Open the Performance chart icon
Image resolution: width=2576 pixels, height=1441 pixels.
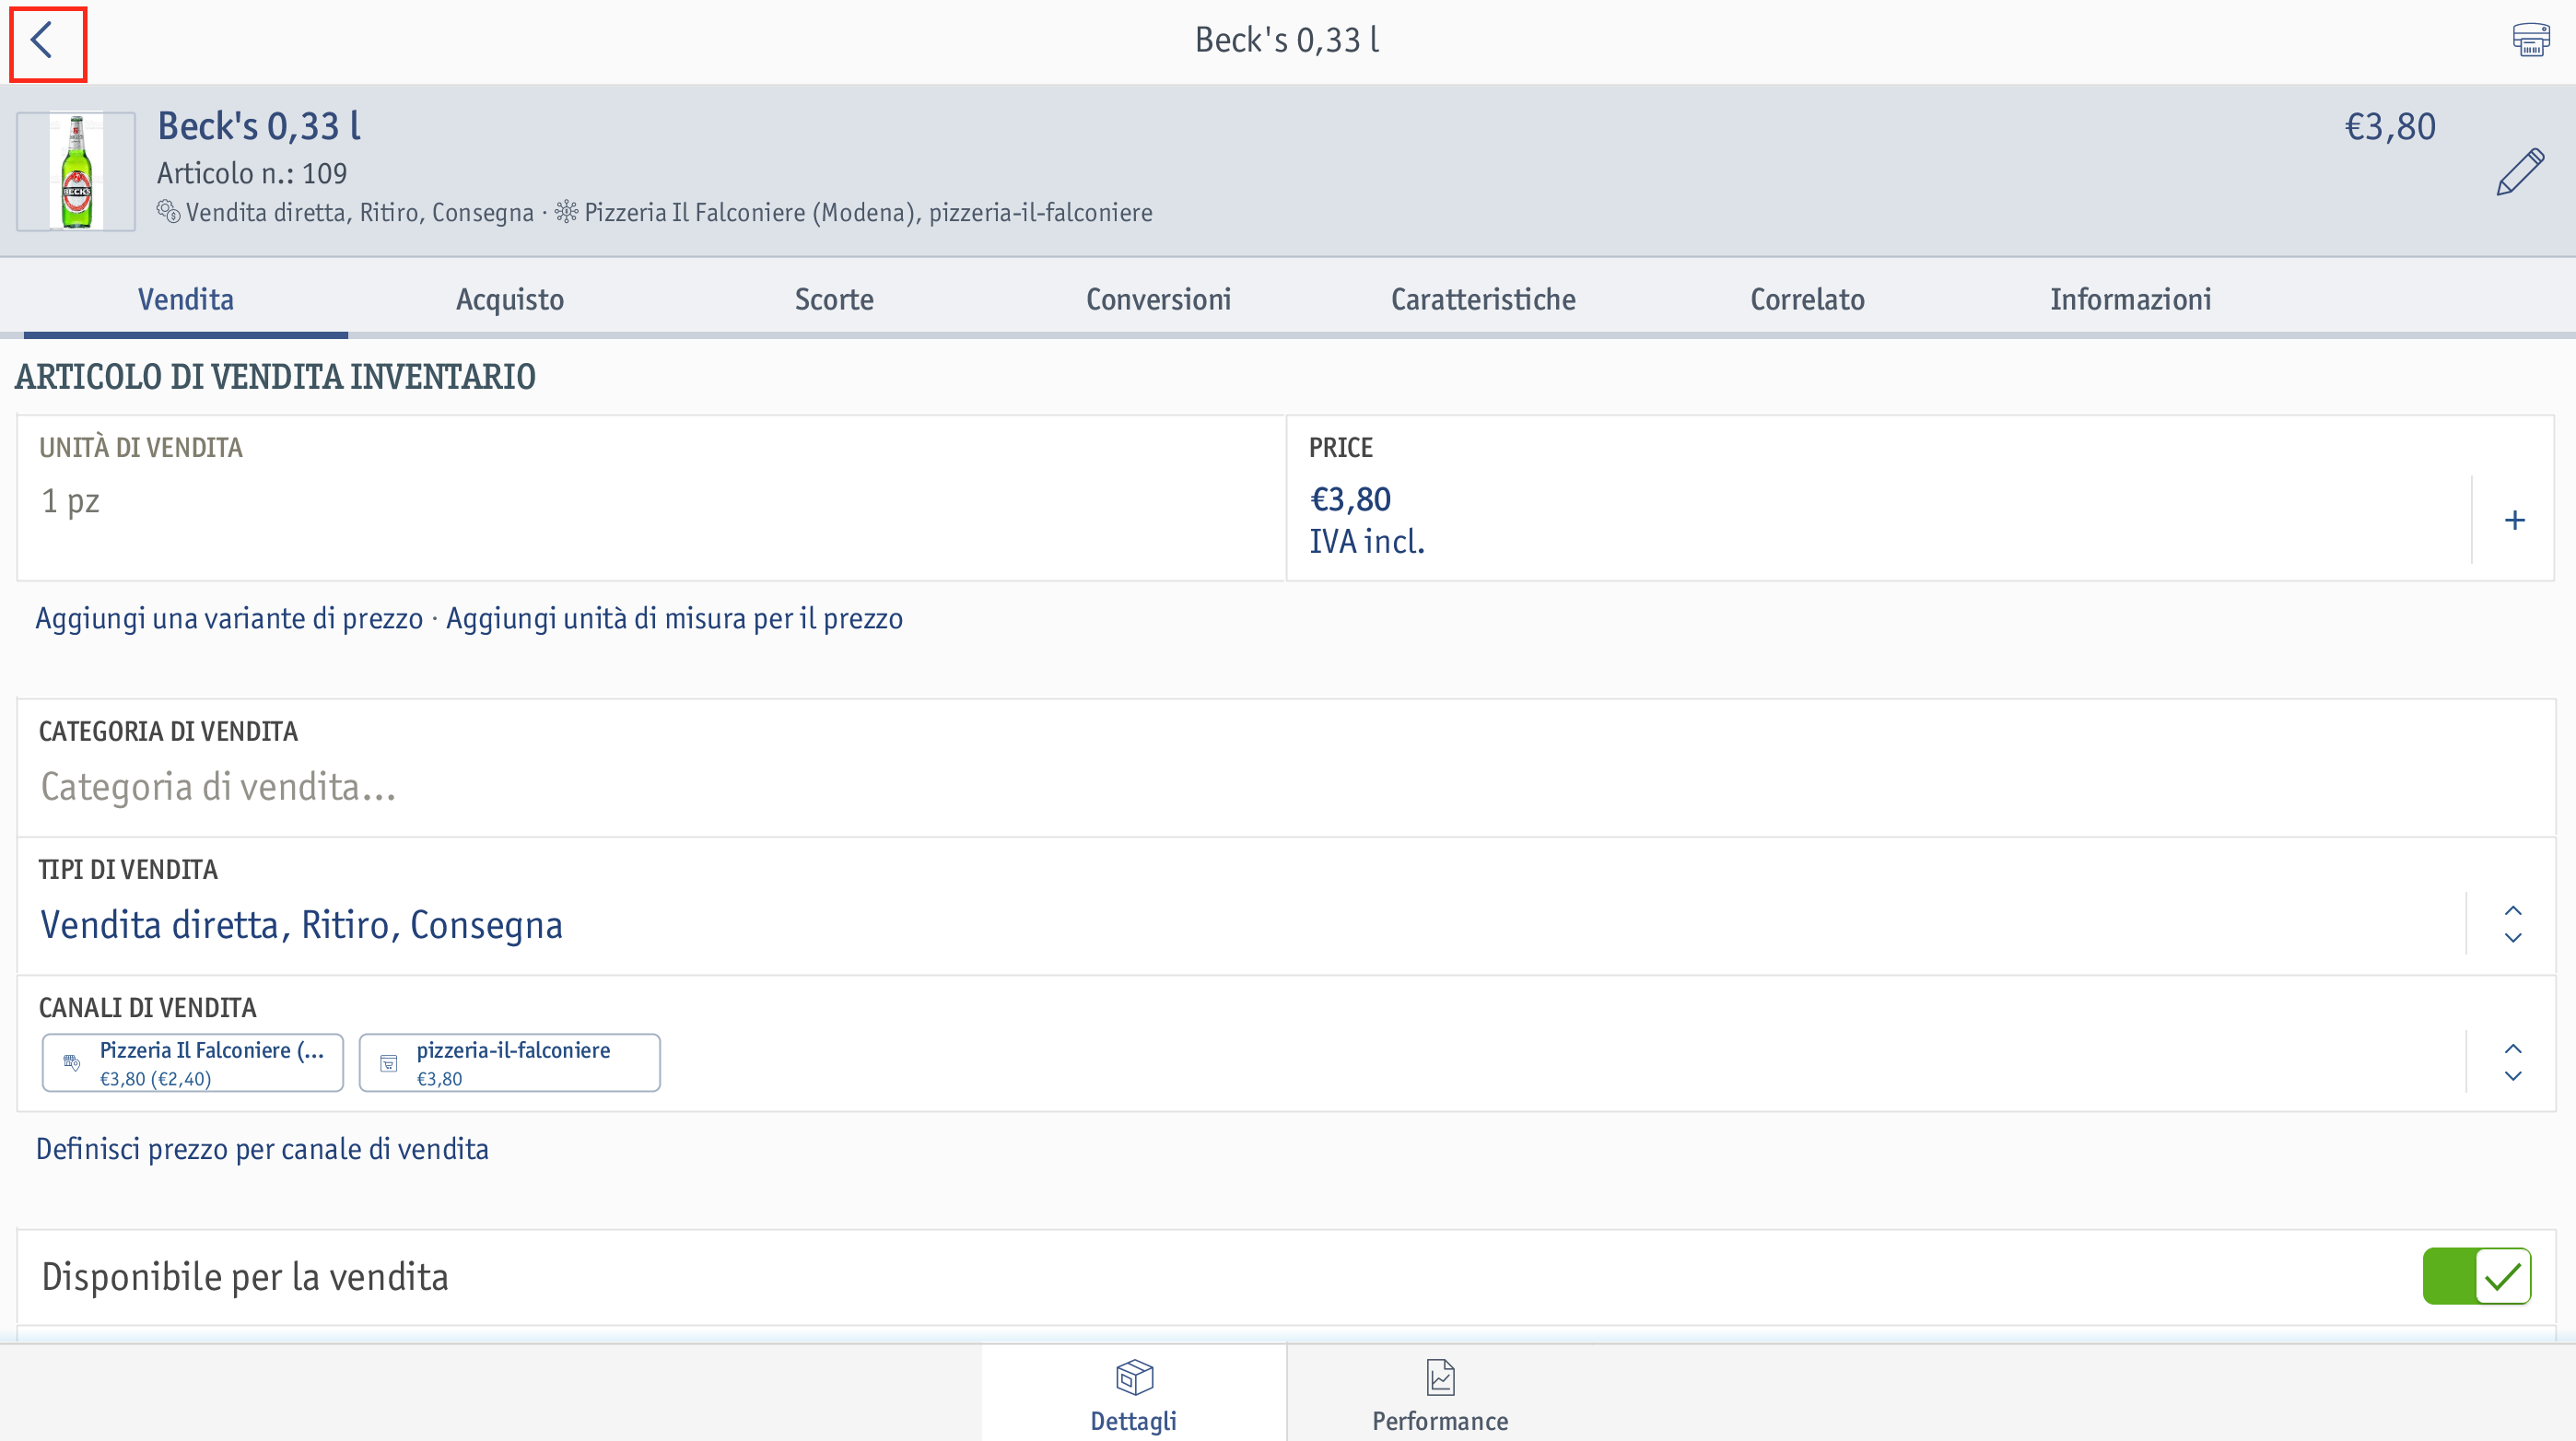tap(1440, 1377)
